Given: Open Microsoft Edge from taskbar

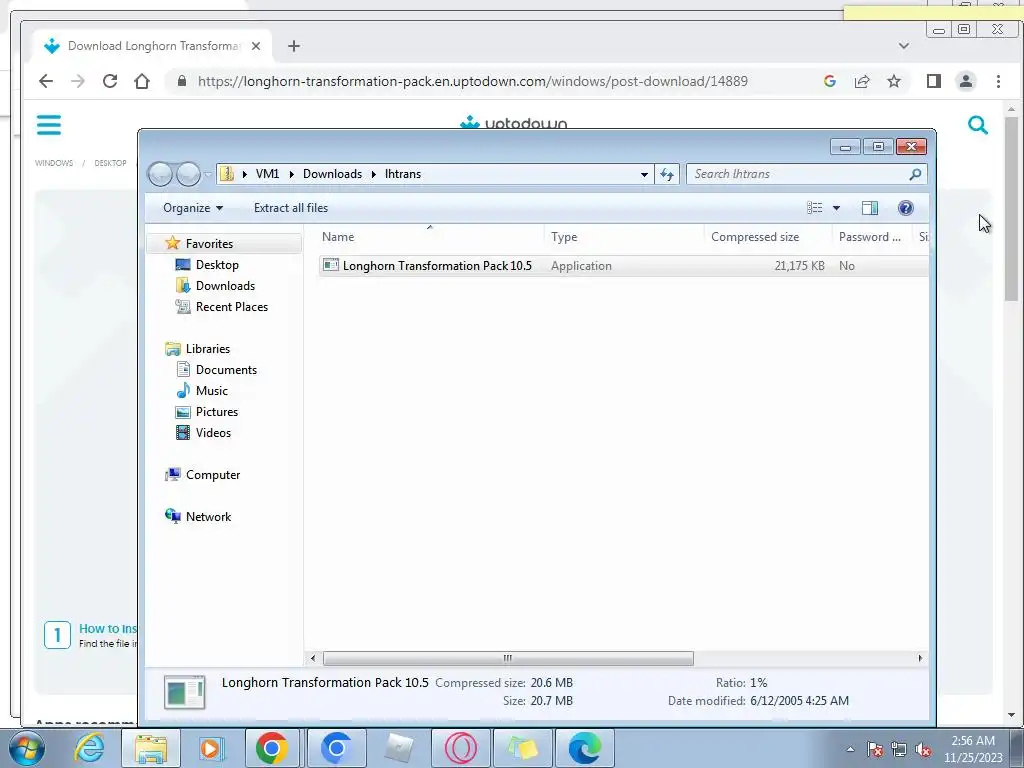Looking at the screenshot, I should (x=584, y=748).
